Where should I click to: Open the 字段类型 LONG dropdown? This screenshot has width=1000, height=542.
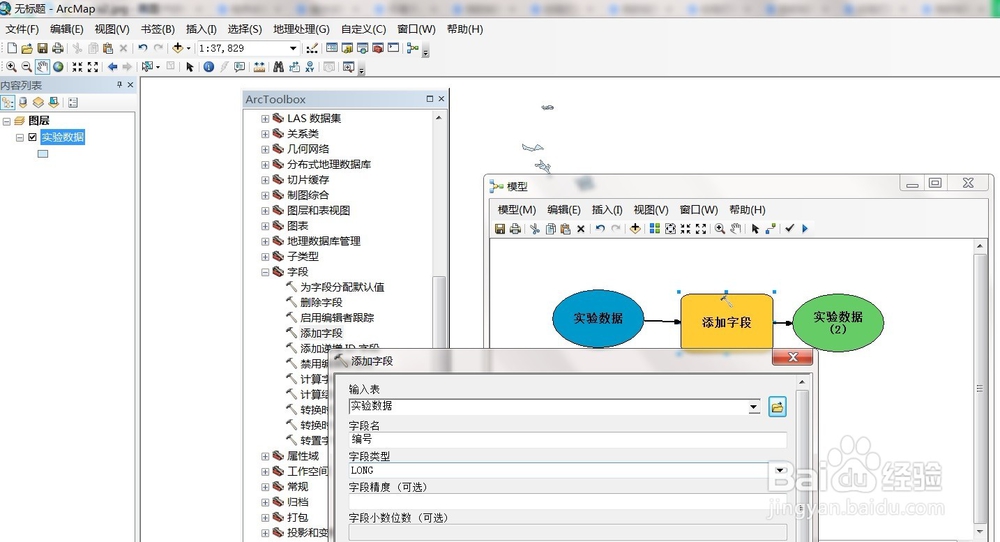click(780, 471)
